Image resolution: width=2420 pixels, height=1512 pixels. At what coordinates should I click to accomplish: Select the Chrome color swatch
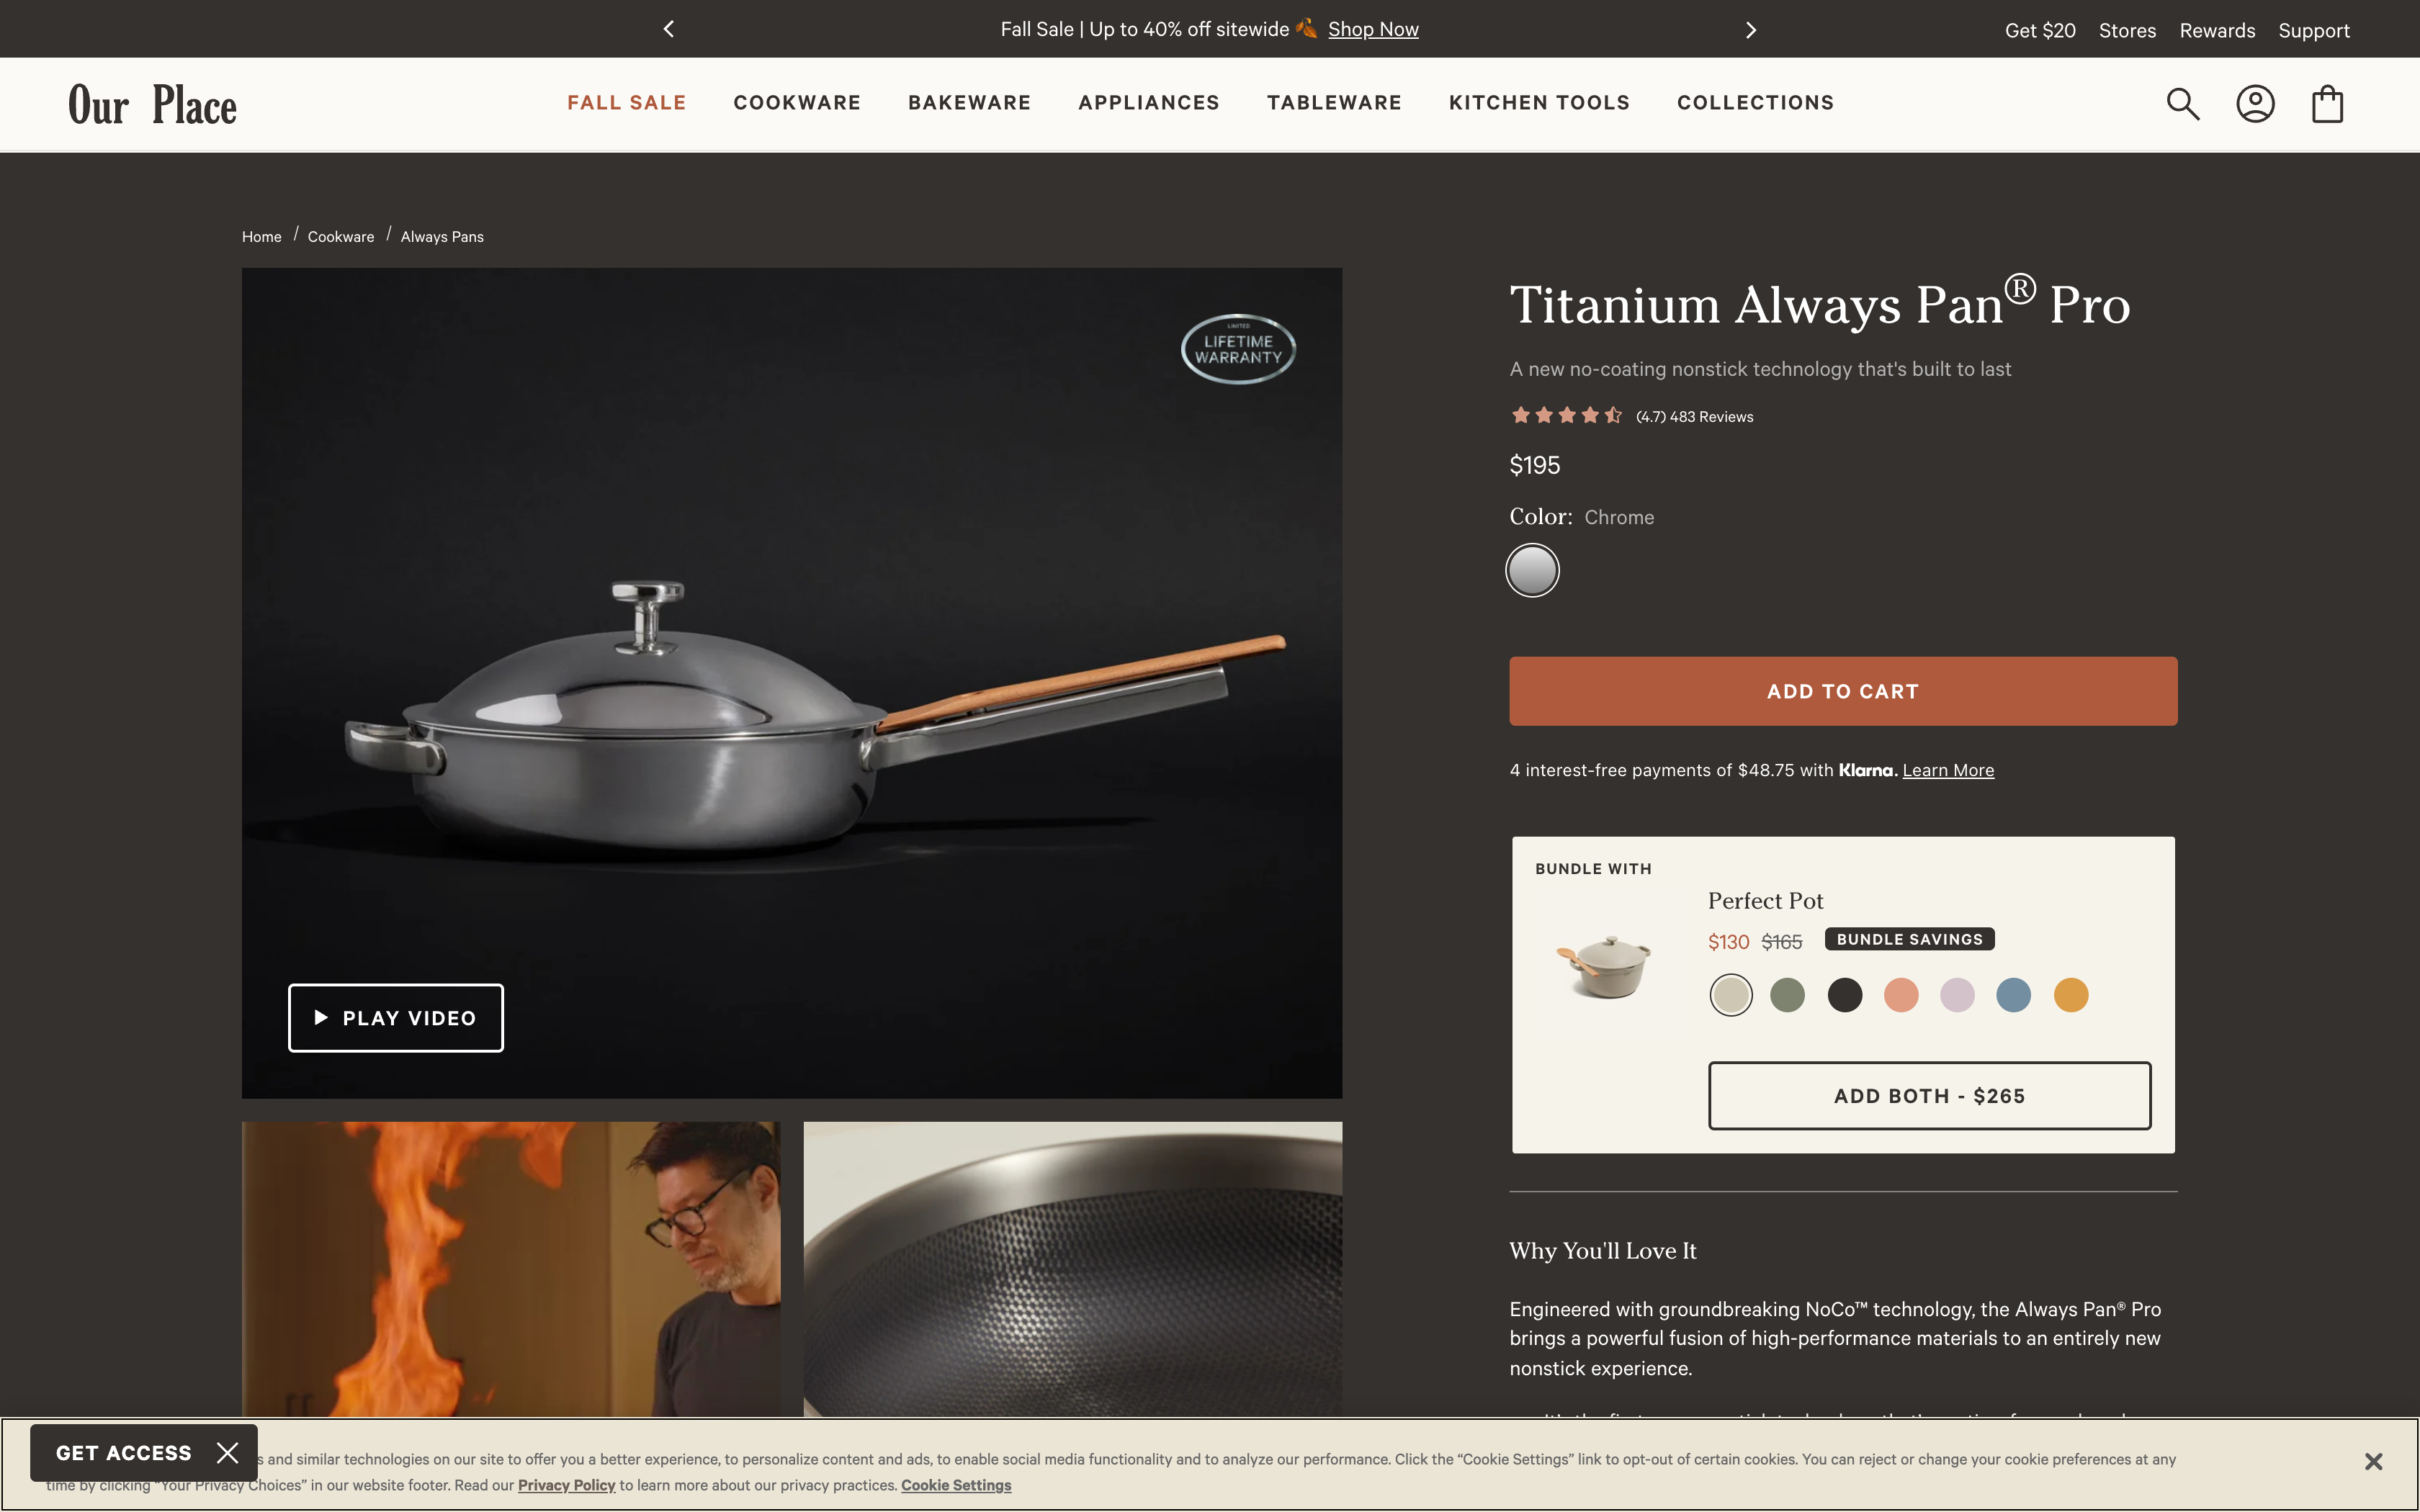[1532, 571]
